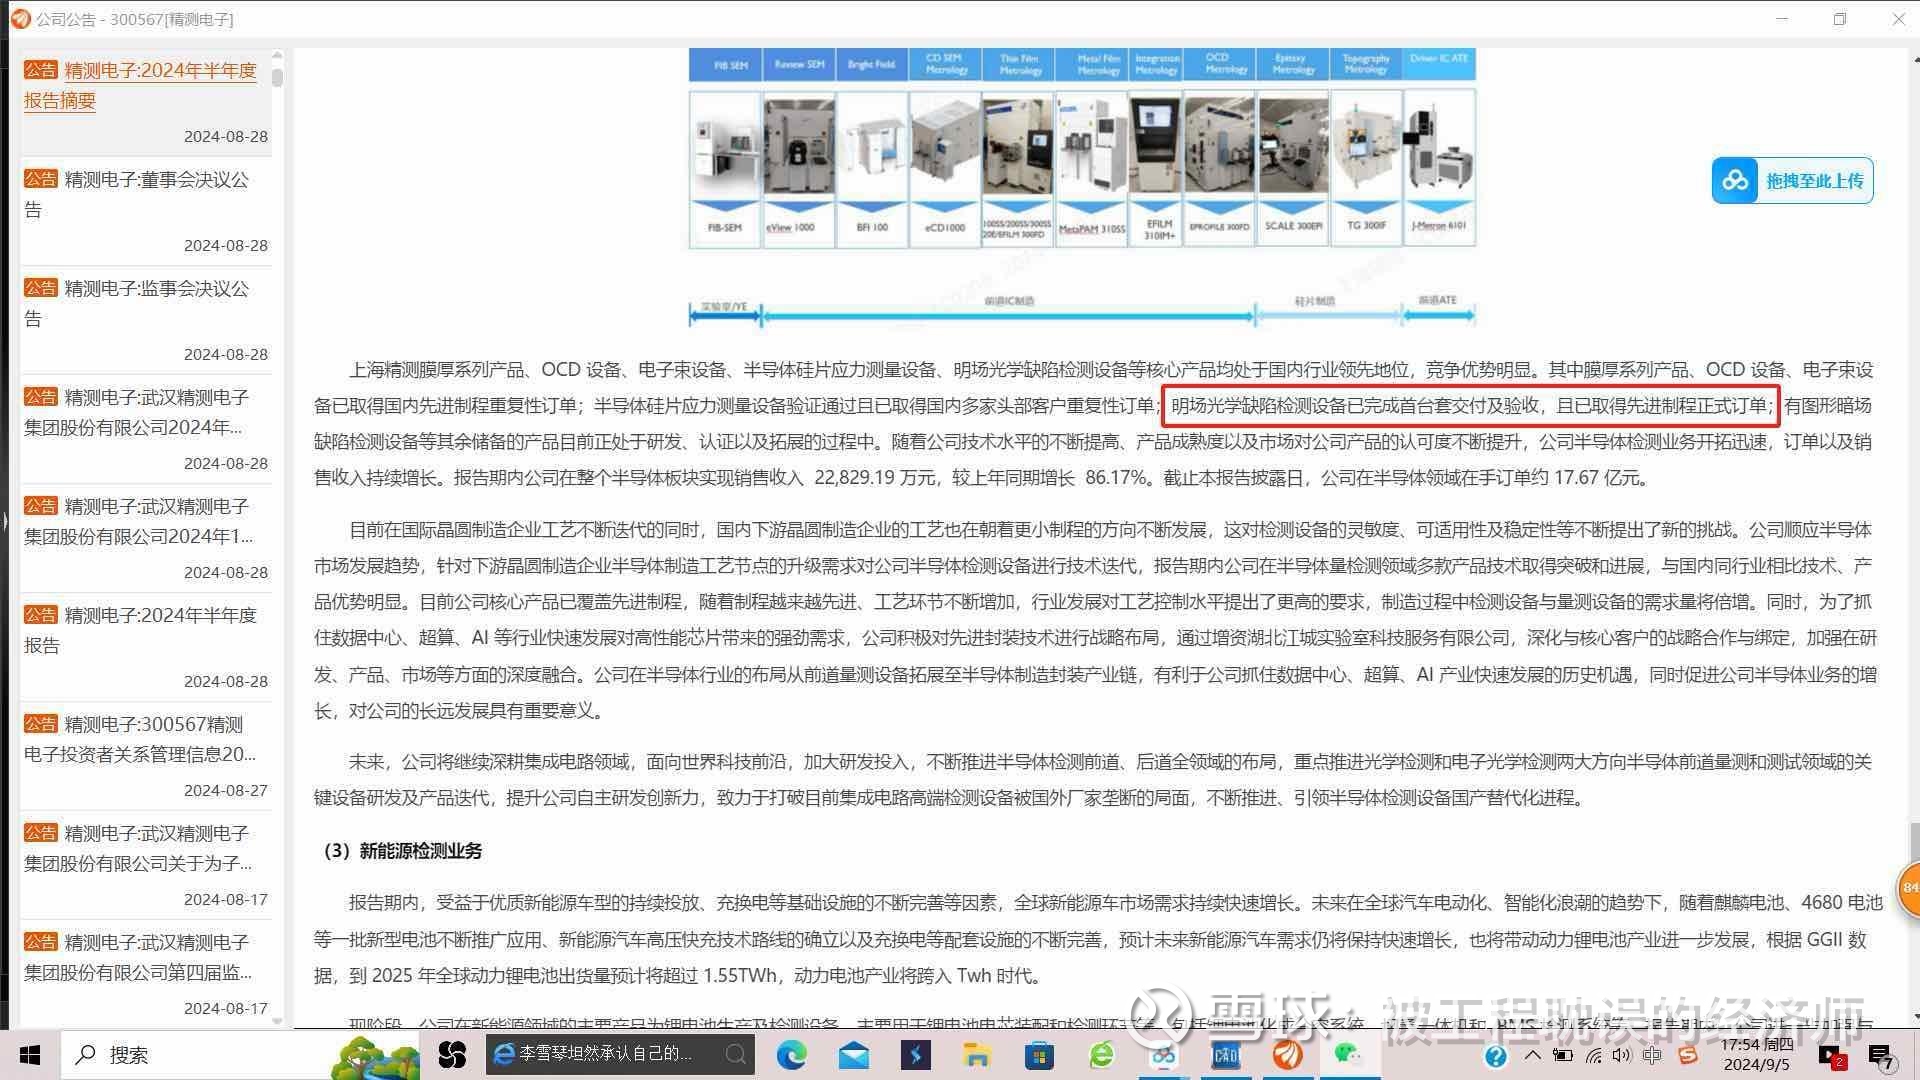Open 精测电子:2024年半年度报告摘要 announcement
This screenshot has width=1920, height=1080.
coord(141,85)
